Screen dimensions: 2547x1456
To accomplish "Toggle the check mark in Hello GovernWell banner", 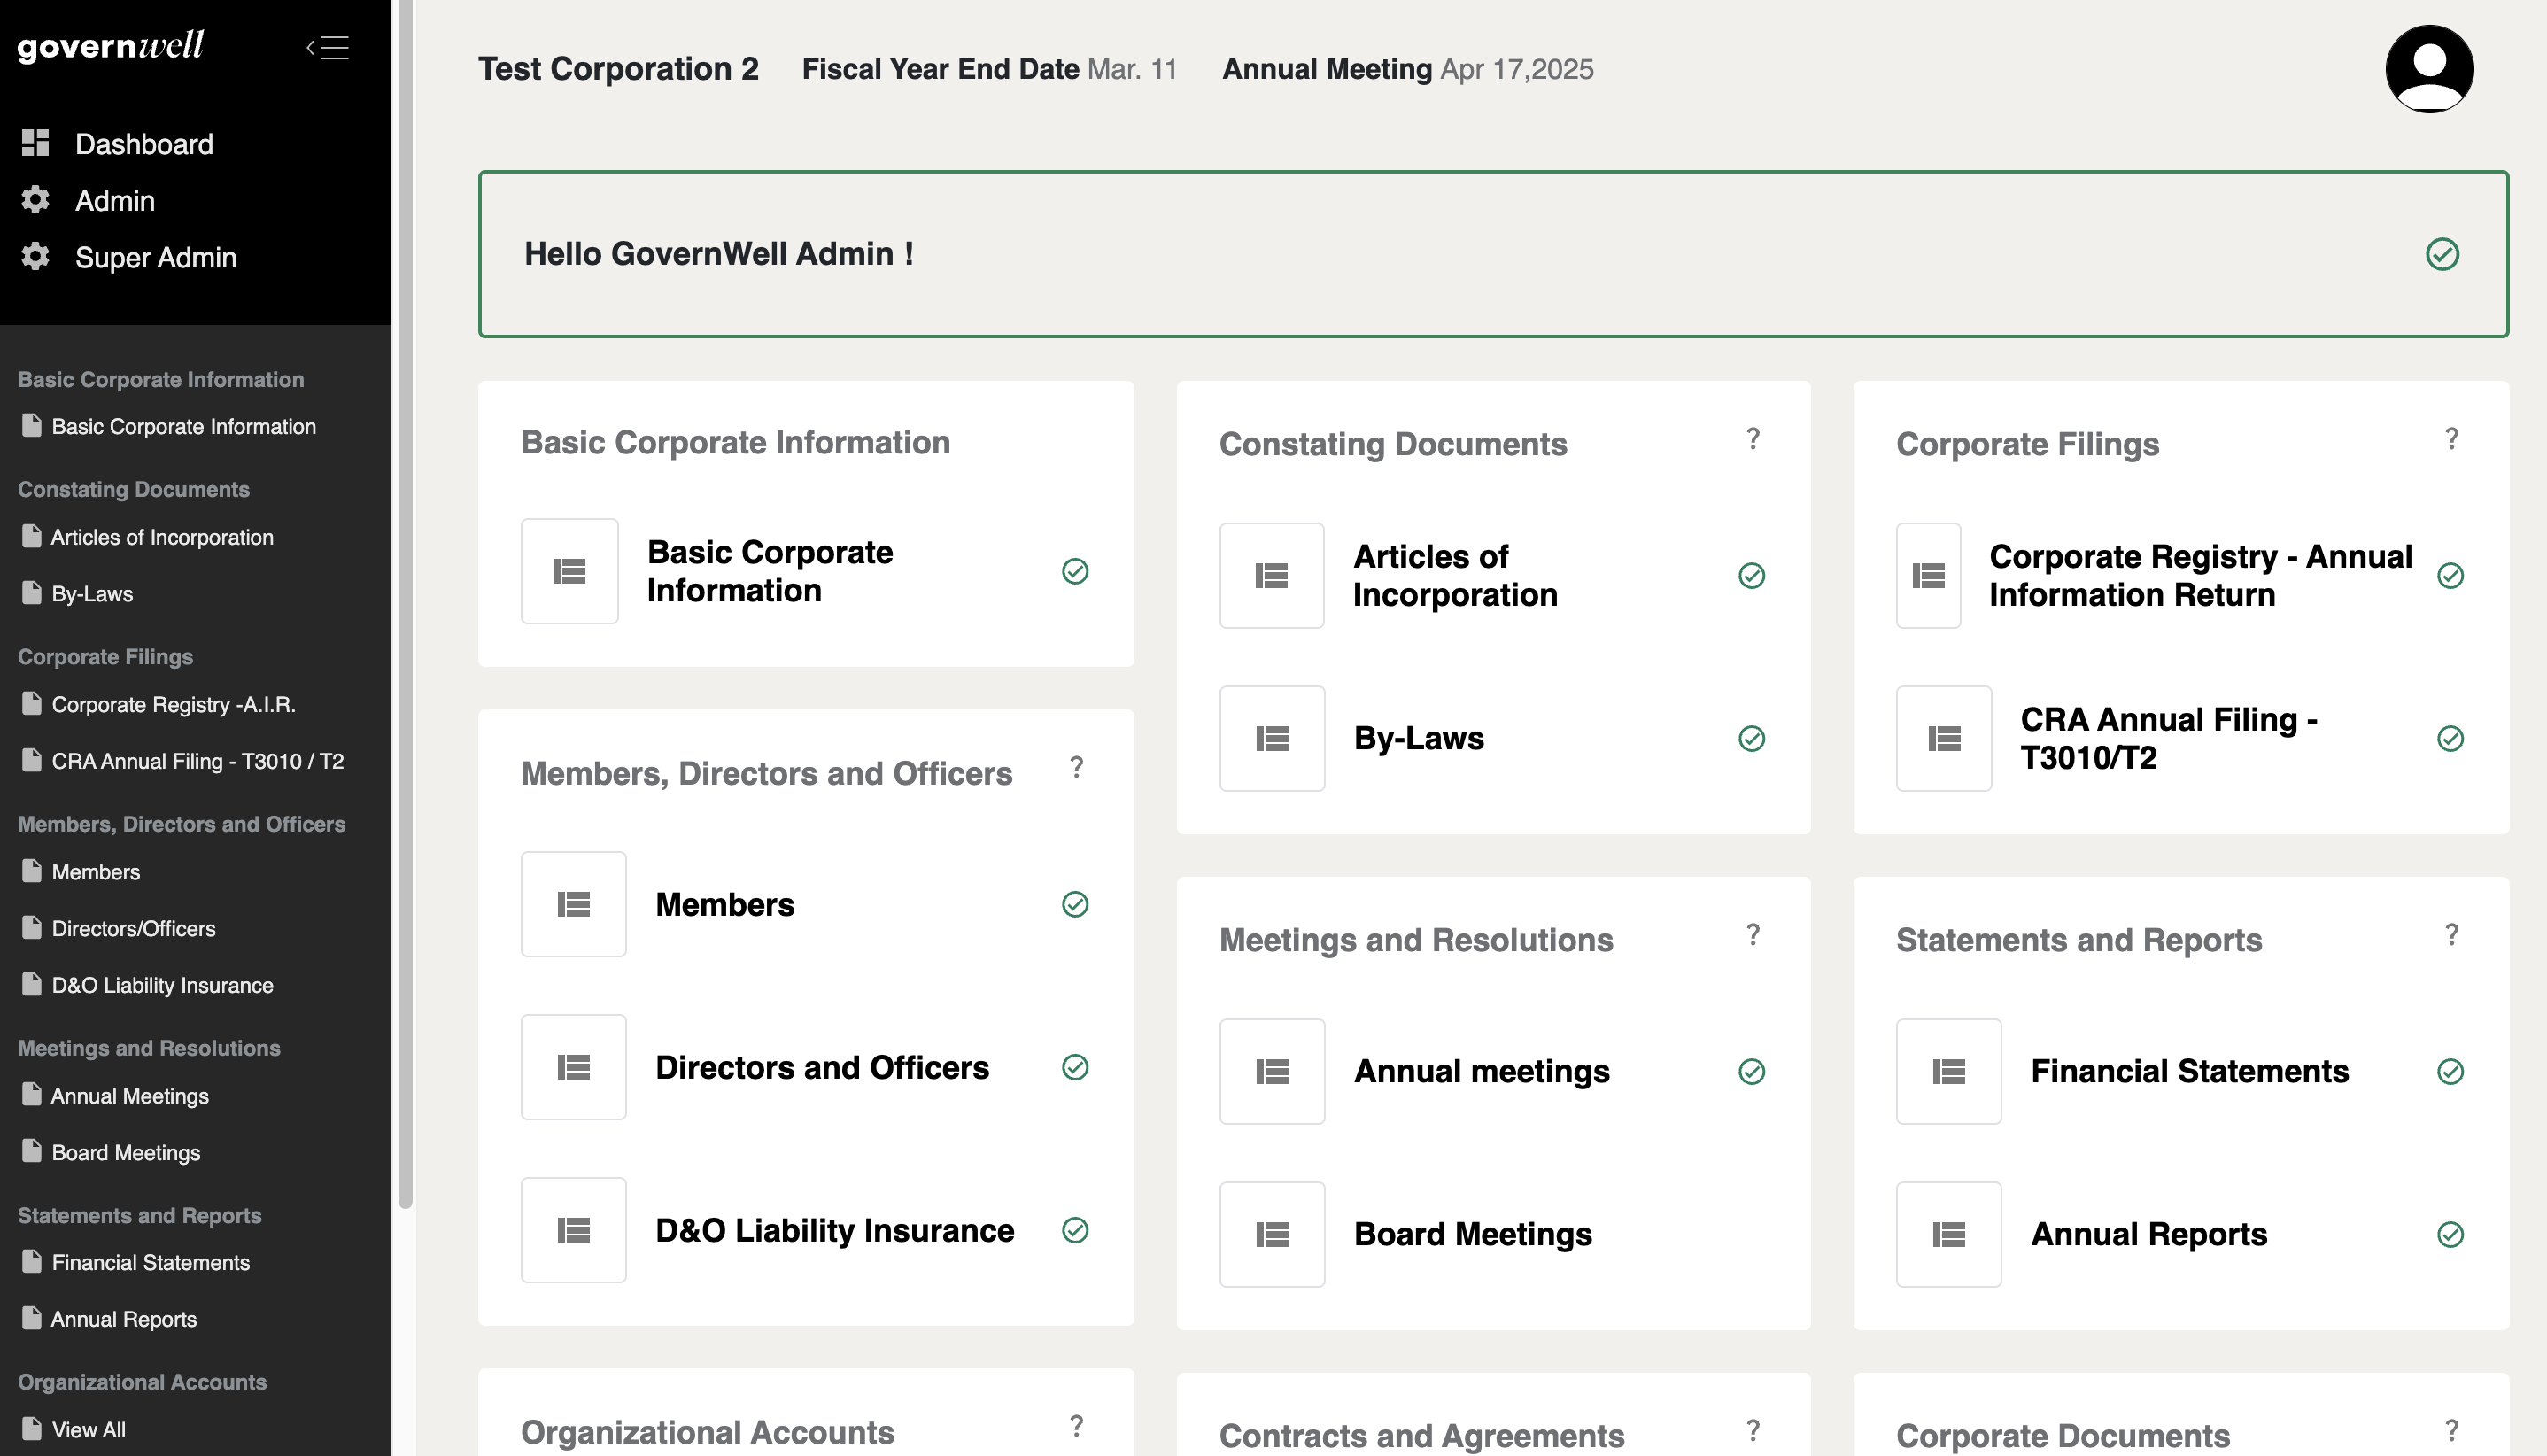I will 2442,254.
